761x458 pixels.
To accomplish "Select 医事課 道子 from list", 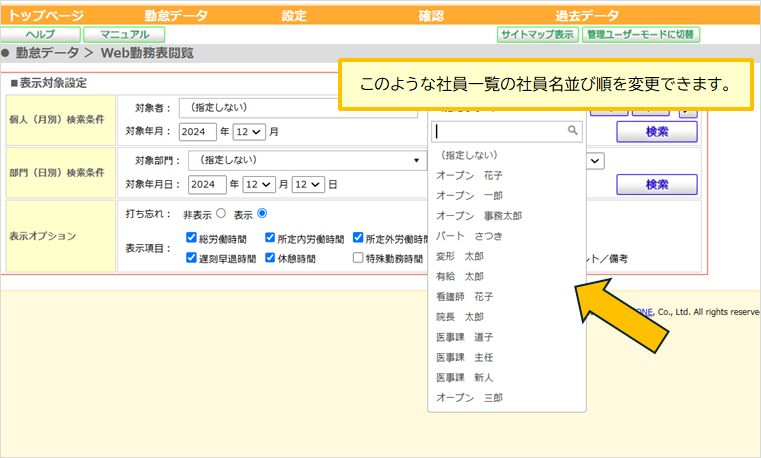I will point(507,337).
